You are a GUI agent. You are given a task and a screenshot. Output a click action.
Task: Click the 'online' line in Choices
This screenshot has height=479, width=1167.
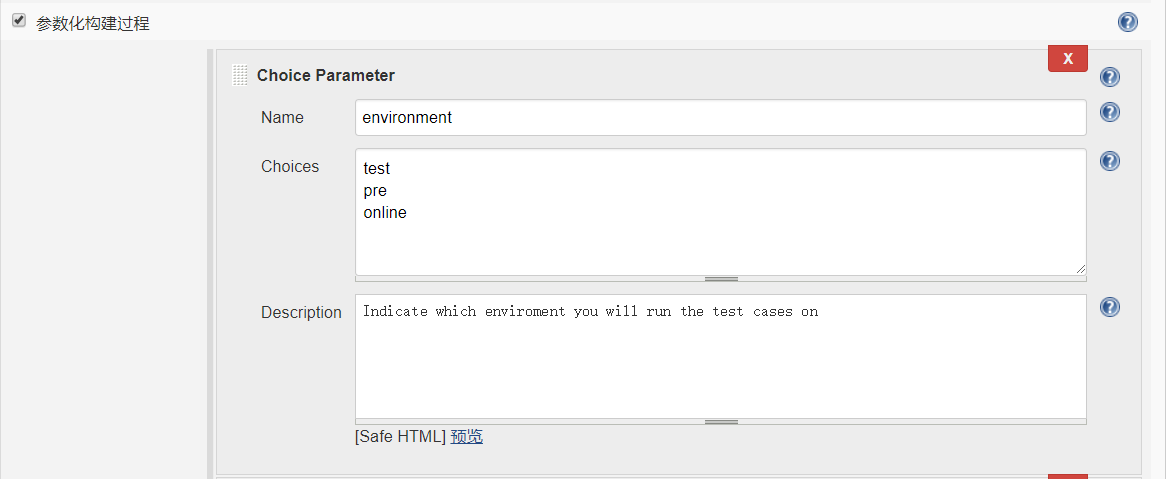(385, 213)
